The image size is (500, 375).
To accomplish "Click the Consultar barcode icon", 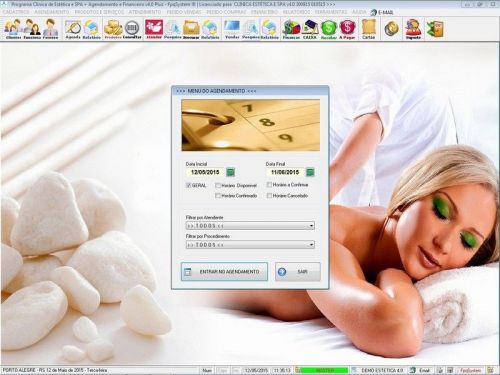I will [132, 29].
